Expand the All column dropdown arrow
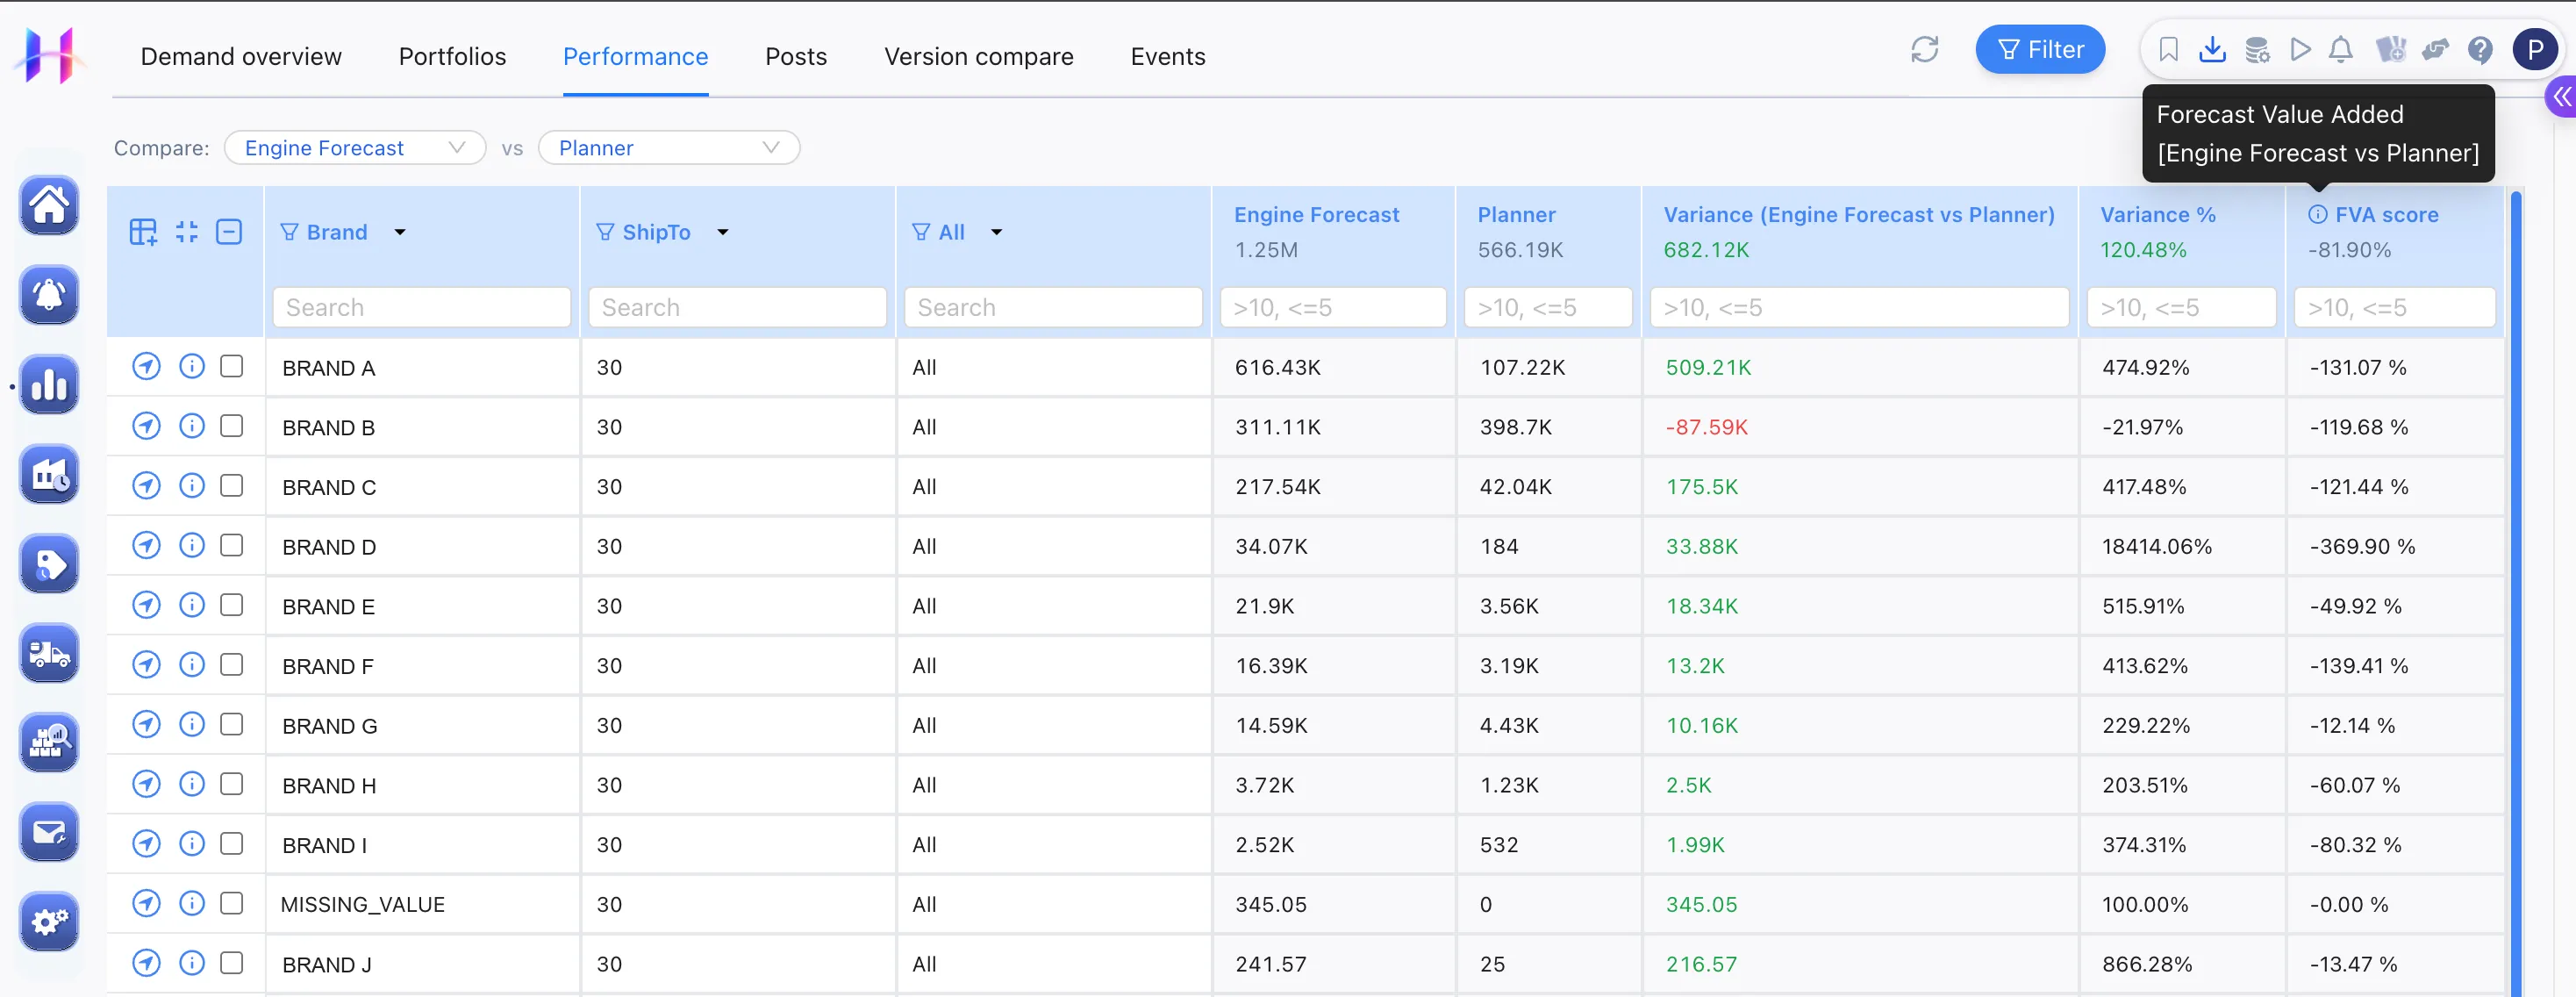The width and height of the screenshot is (2576, 997). tap(997, 232)
